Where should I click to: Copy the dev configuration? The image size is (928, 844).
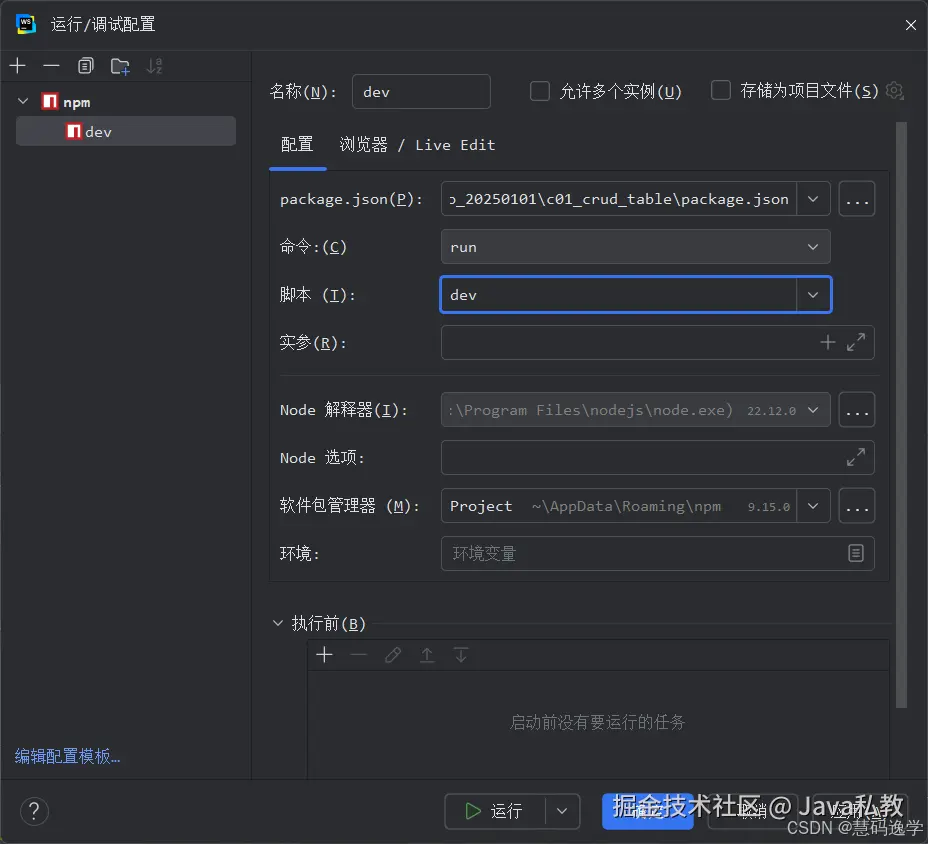click(x=85, y=65)
